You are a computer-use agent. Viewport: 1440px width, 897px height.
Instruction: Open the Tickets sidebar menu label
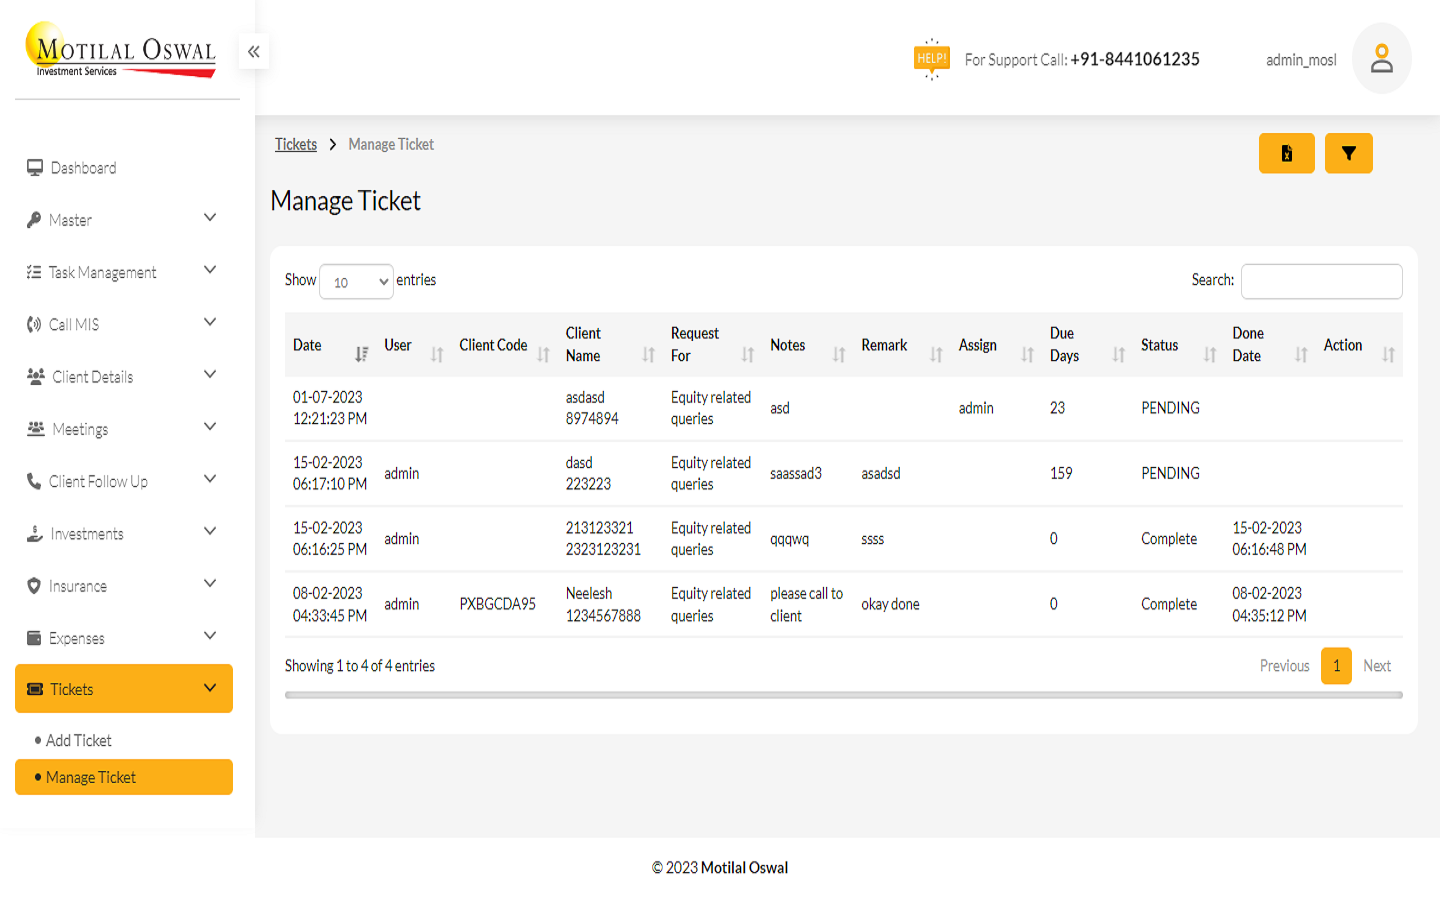pyautogui.click(x=72, y=689)
